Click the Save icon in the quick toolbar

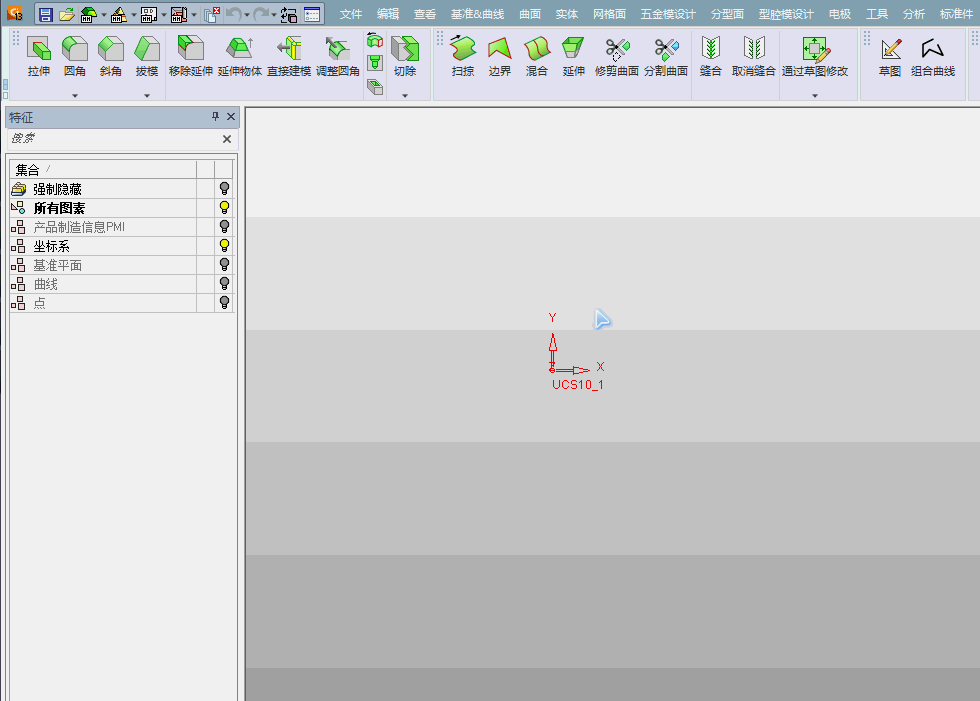click(x=46, y=14)
